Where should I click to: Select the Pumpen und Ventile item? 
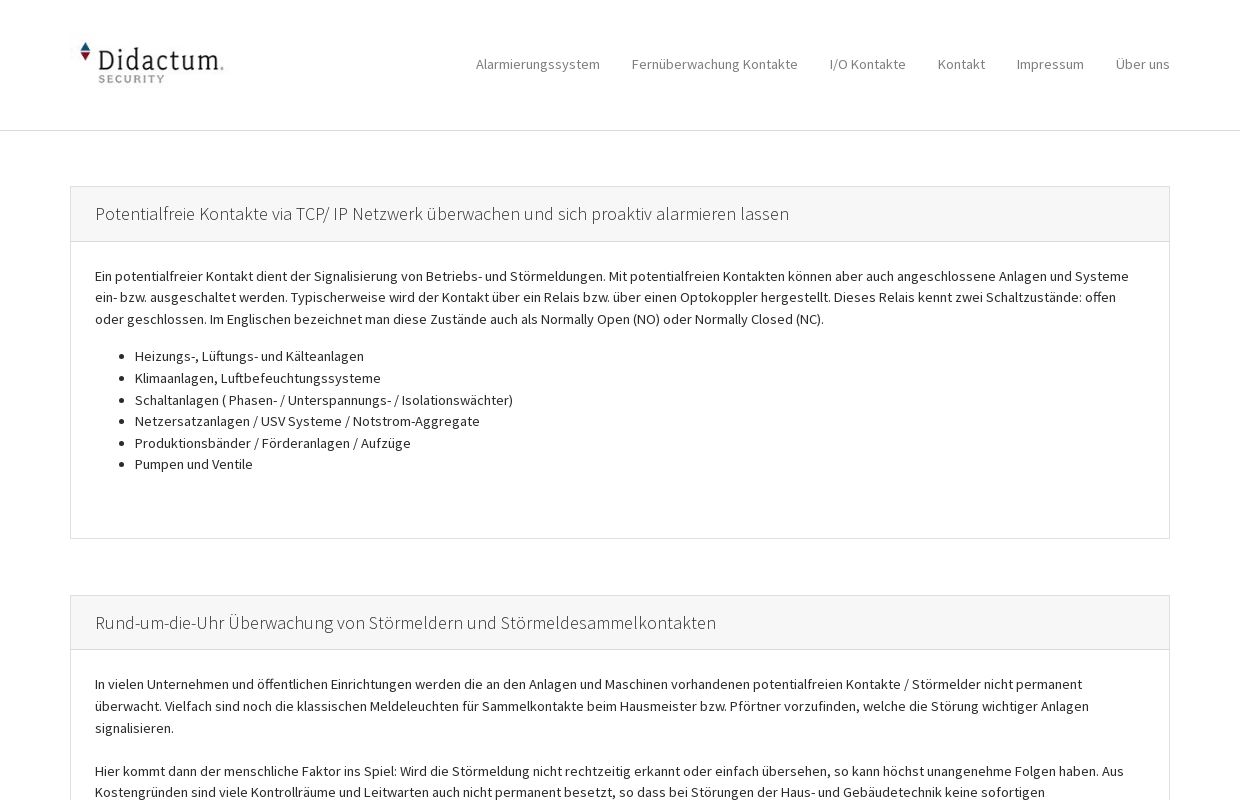click(193, 464)
